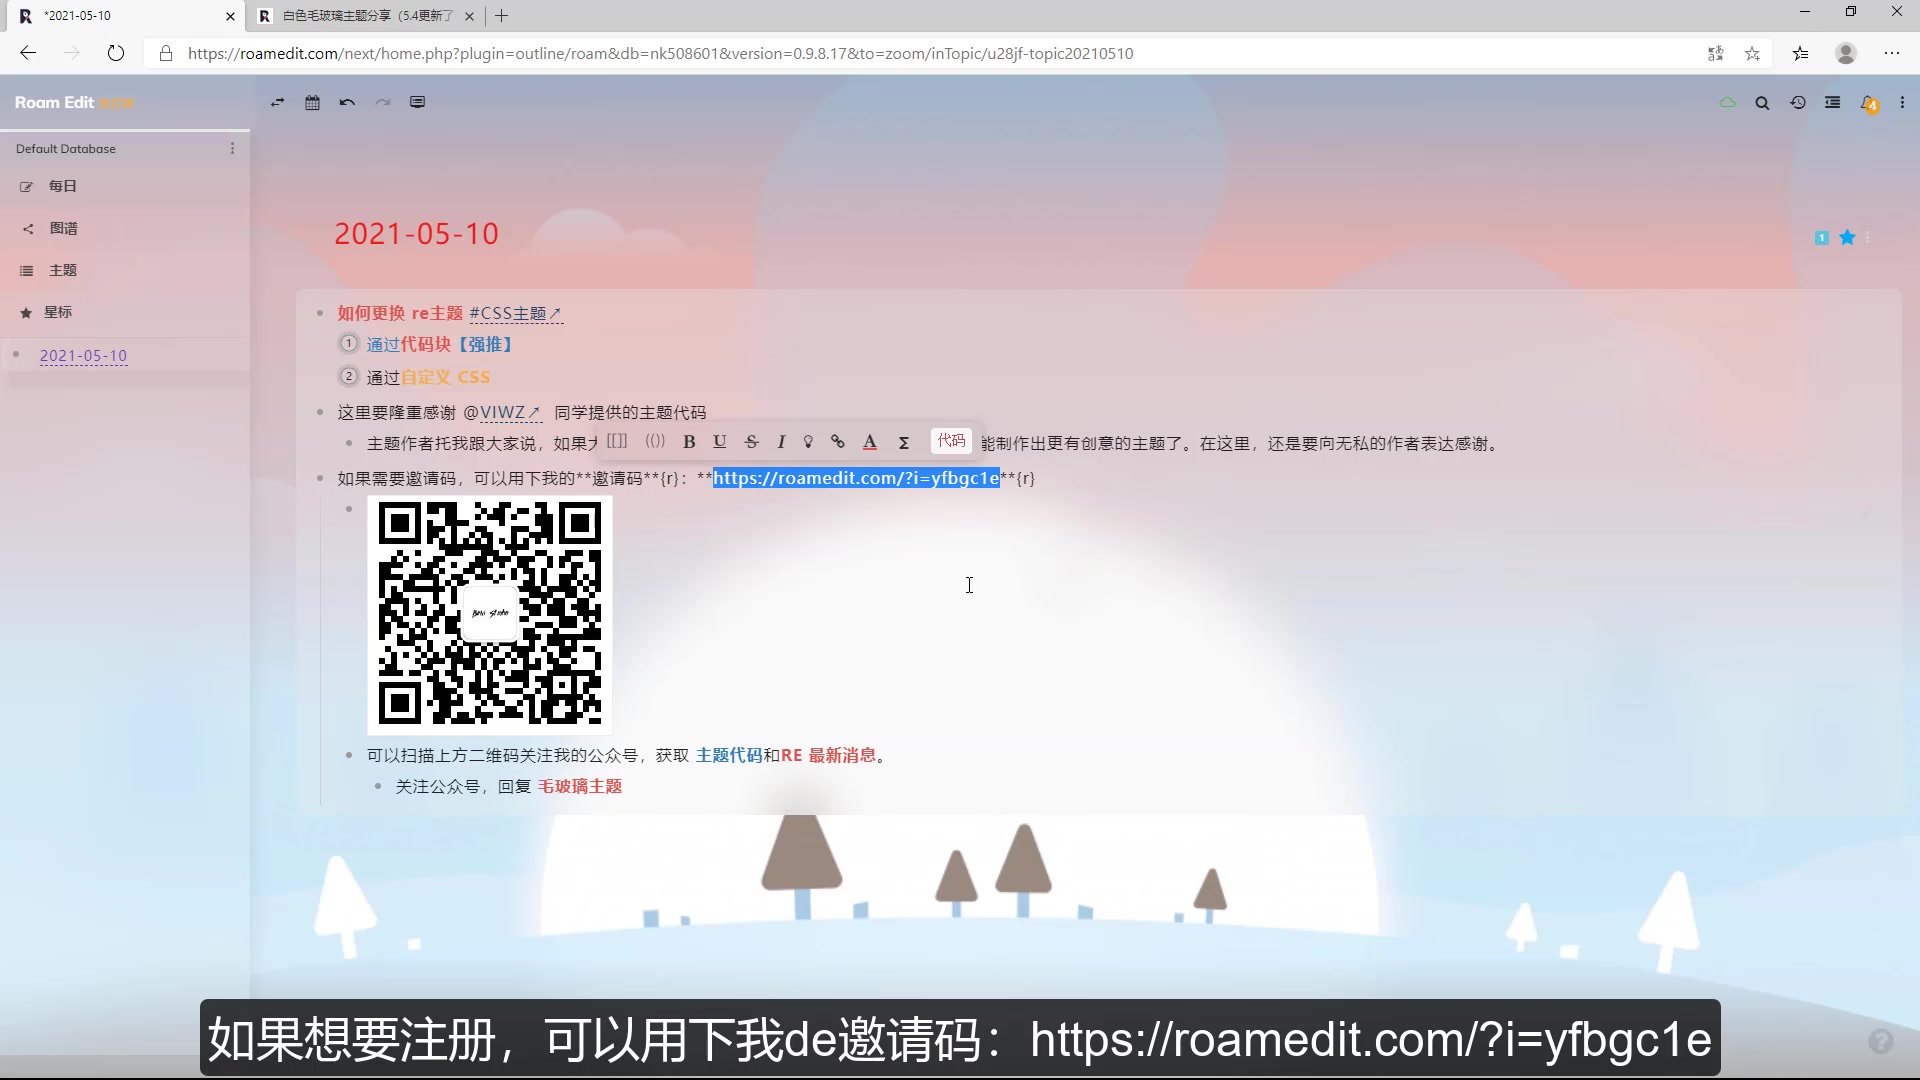
Task: Collapse bullet of 如何更换 re主题 block
Action: click(320, 313)
